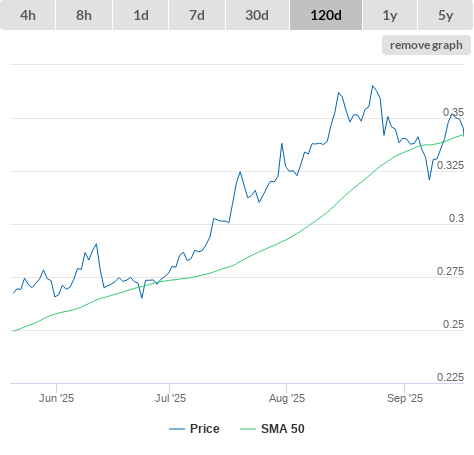Click the Sep '25 axis label
474x455 pixels.
[x=405, y=398]
